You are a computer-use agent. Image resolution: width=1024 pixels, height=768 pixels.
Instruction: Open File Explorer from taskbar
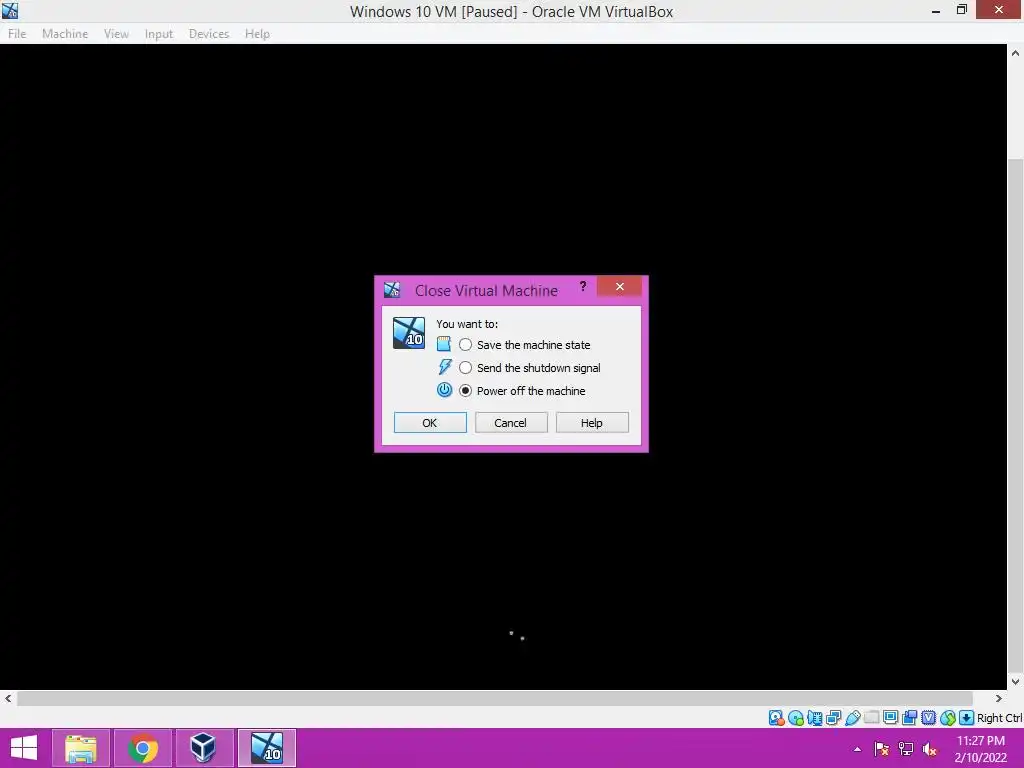click(80, 748)
